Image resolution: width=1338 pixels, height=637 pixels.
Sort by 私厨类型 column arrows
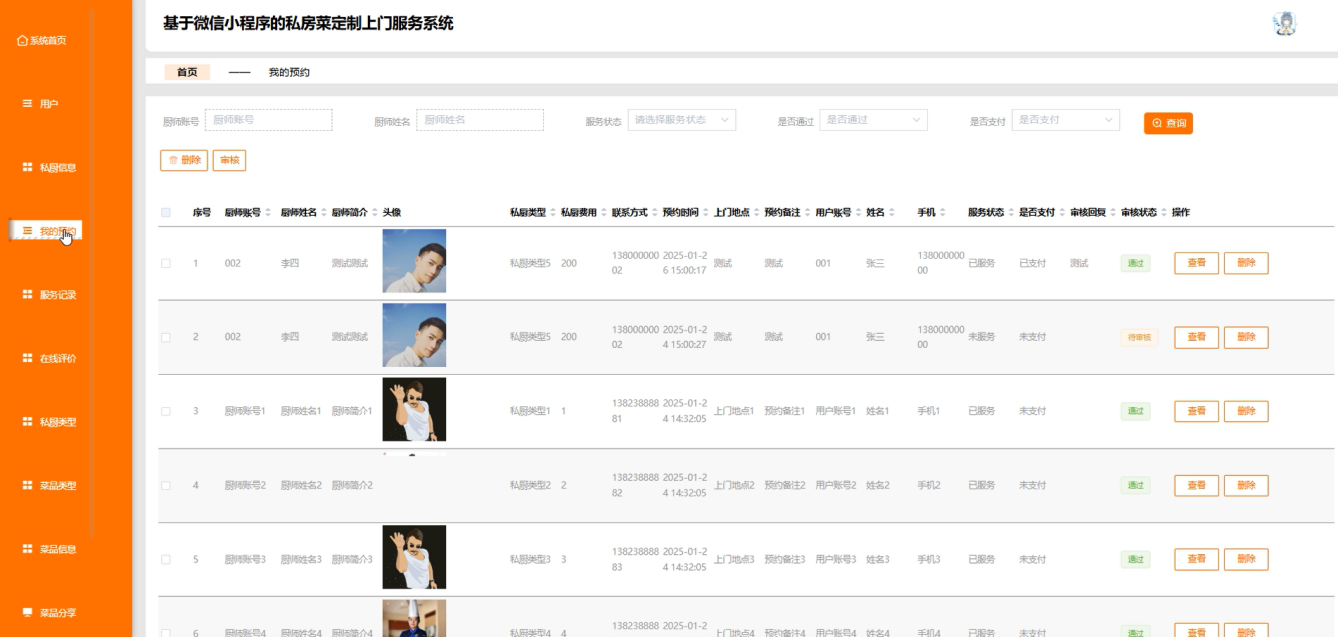point(553,212)
